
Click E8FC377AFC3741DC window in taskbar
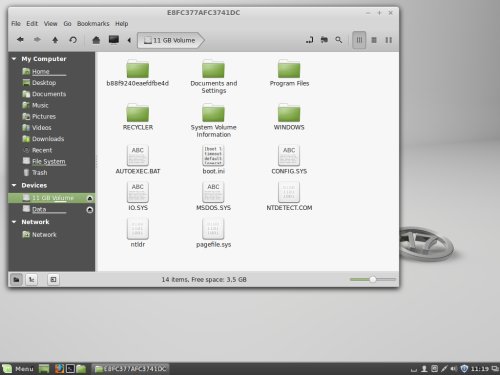[x=130, y=369]
